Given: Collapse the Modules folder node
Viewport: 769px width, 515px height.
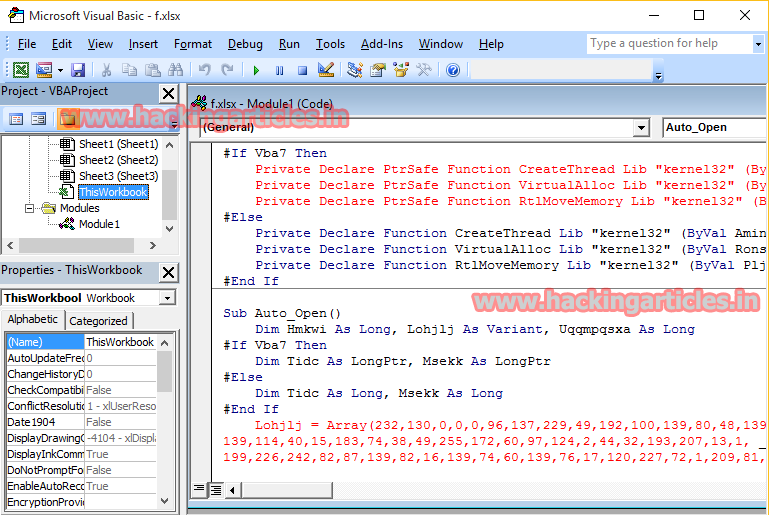Looking at the screenshot, I should coord(29,208).
